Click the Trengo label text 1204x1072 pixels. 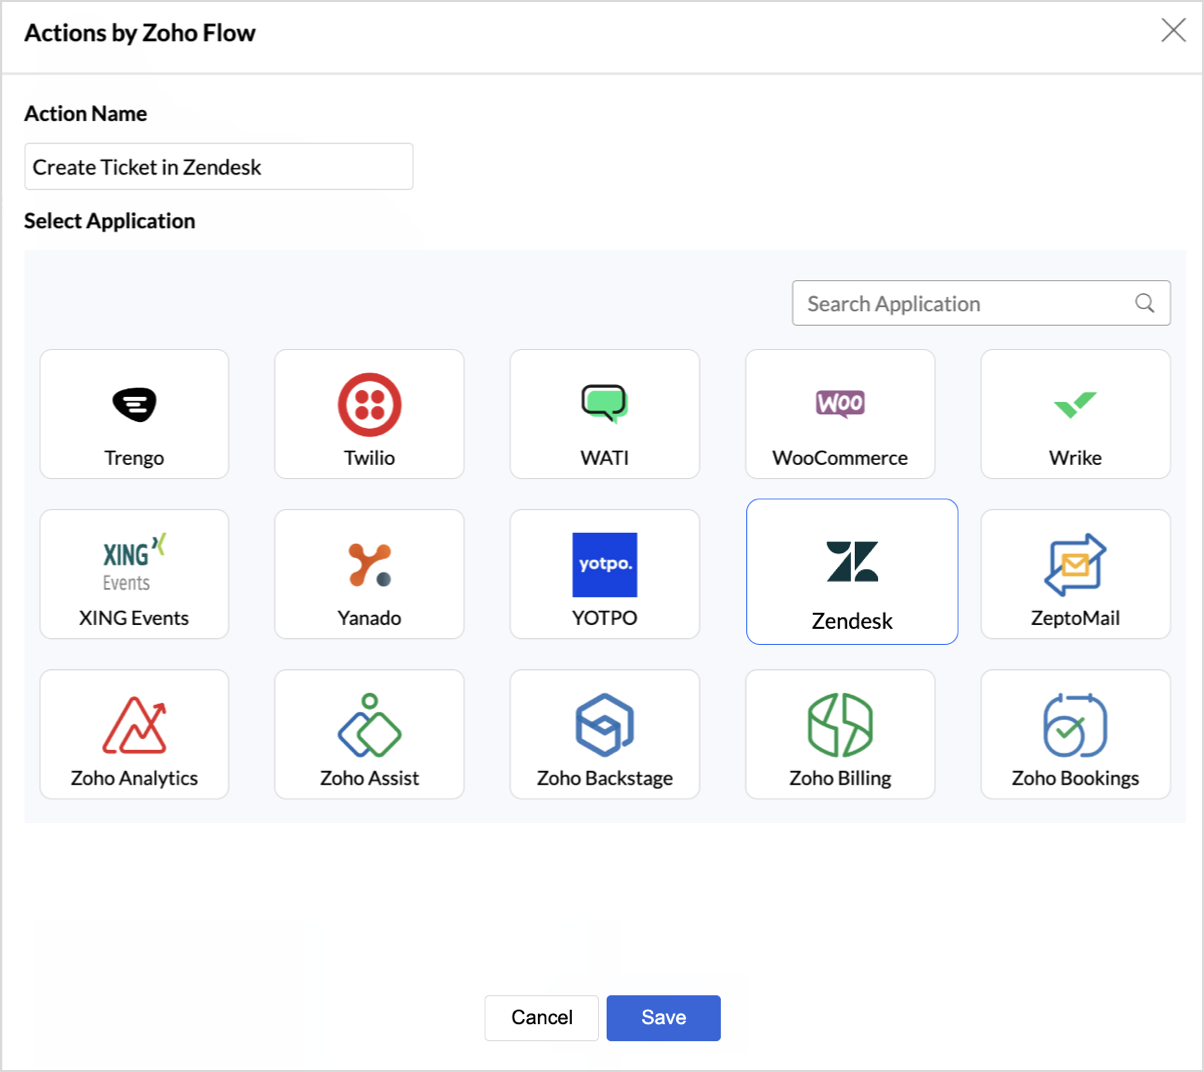click(134, 458)
